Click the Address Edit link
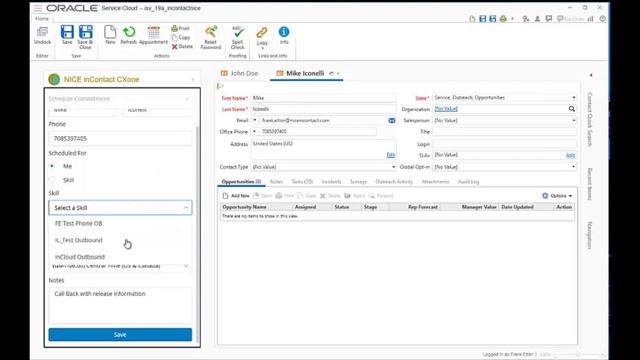Screen dimensions: 640x360 (x=391, y=155)
